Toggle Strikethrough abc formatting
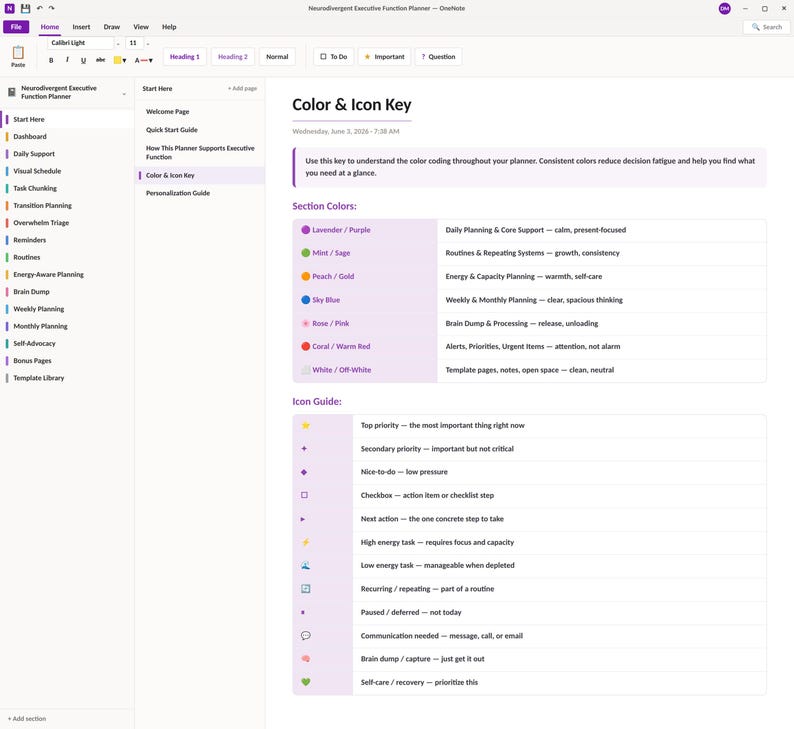 pyautogui.click(x=100, y=60)
